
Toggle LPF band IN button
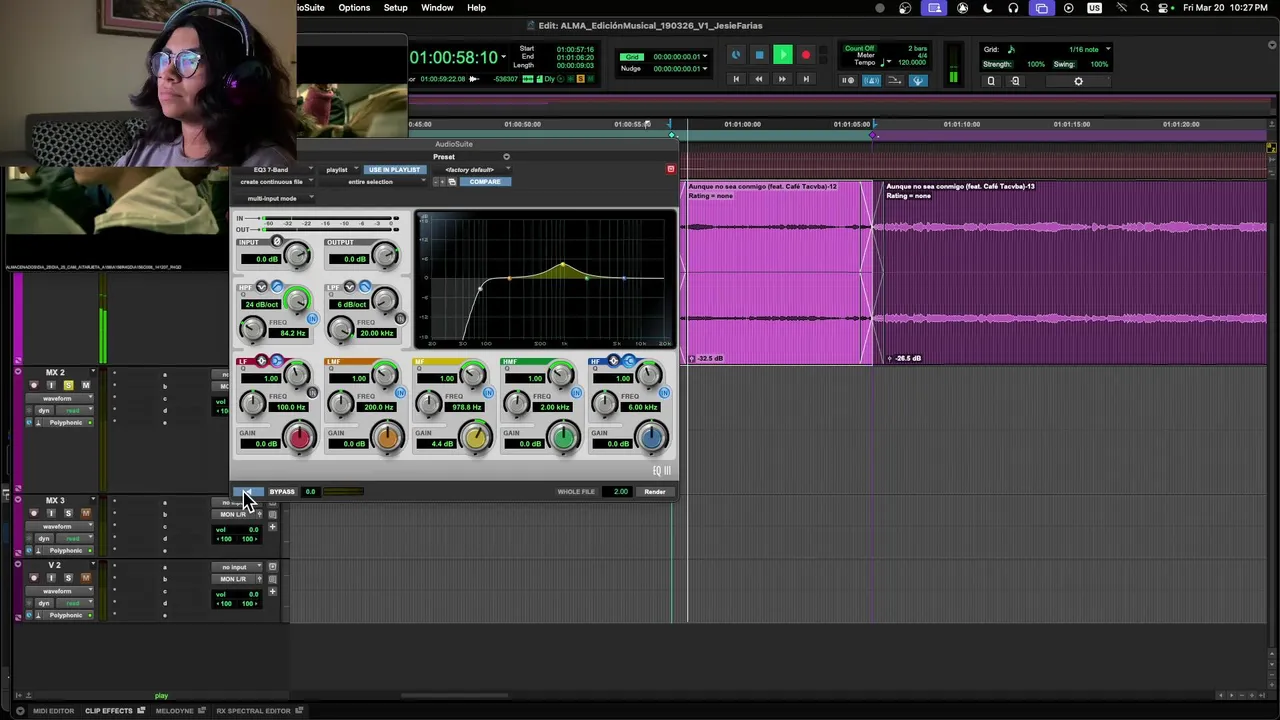click(x=400, y=319)
